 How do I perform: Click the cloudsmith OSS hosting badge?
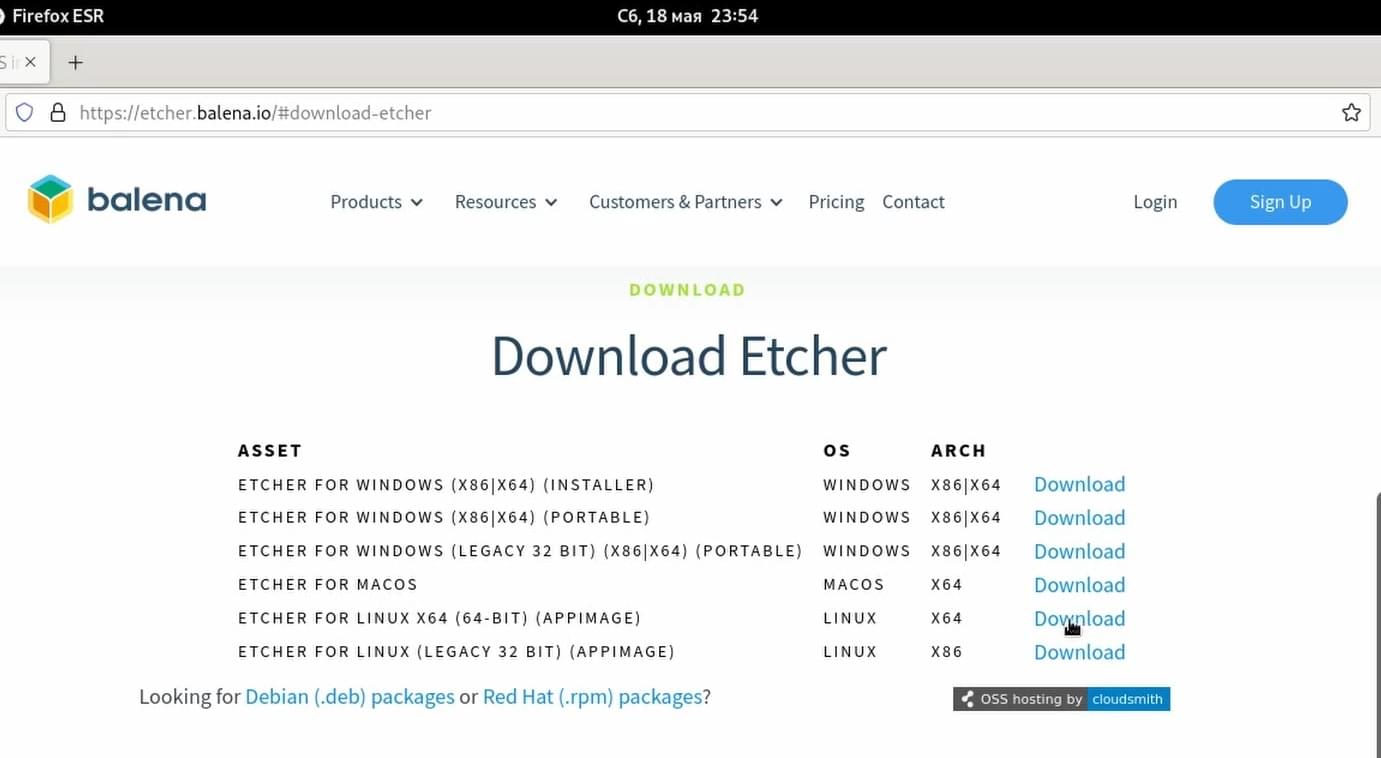[x=1061, y=699]
